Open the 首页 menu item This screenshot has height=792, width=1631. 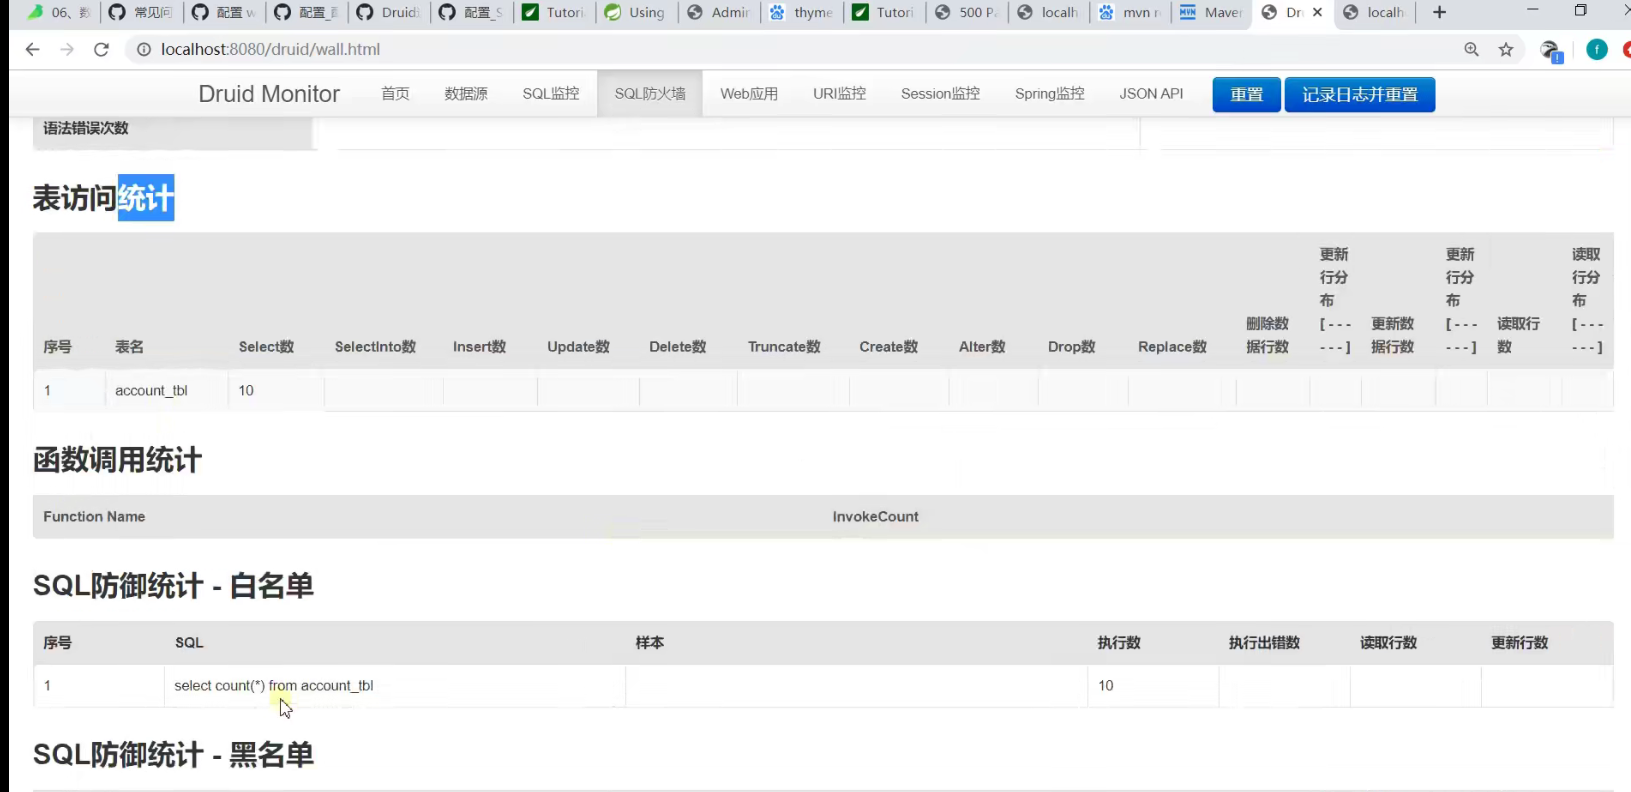[x=395, y=94]
